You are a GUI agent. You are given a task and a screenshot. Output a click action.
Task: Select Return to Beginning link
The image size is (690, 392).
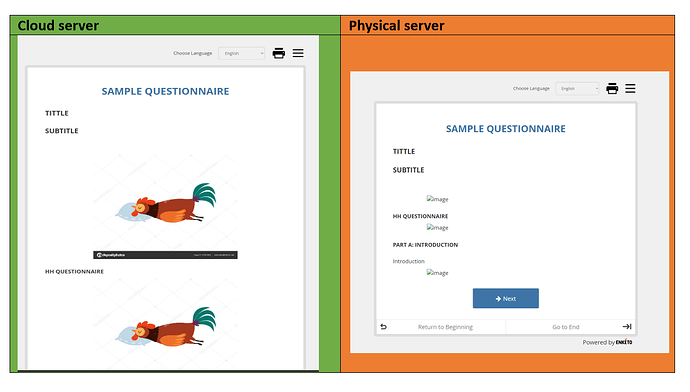(445, 327)
